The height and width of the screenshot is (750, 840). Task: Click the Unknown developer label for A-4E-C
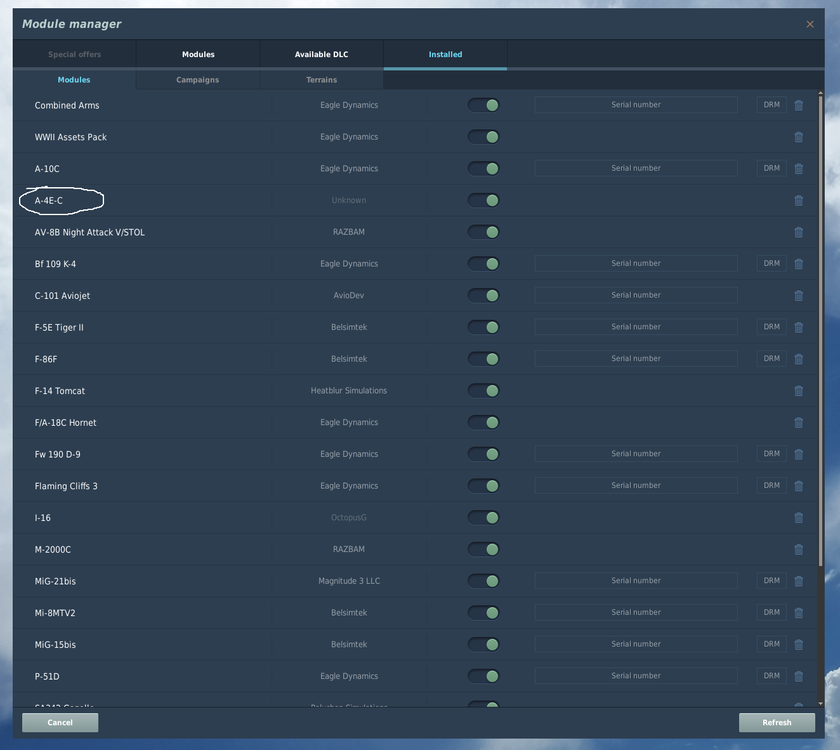pyautogui.click(x=349, y=200)
